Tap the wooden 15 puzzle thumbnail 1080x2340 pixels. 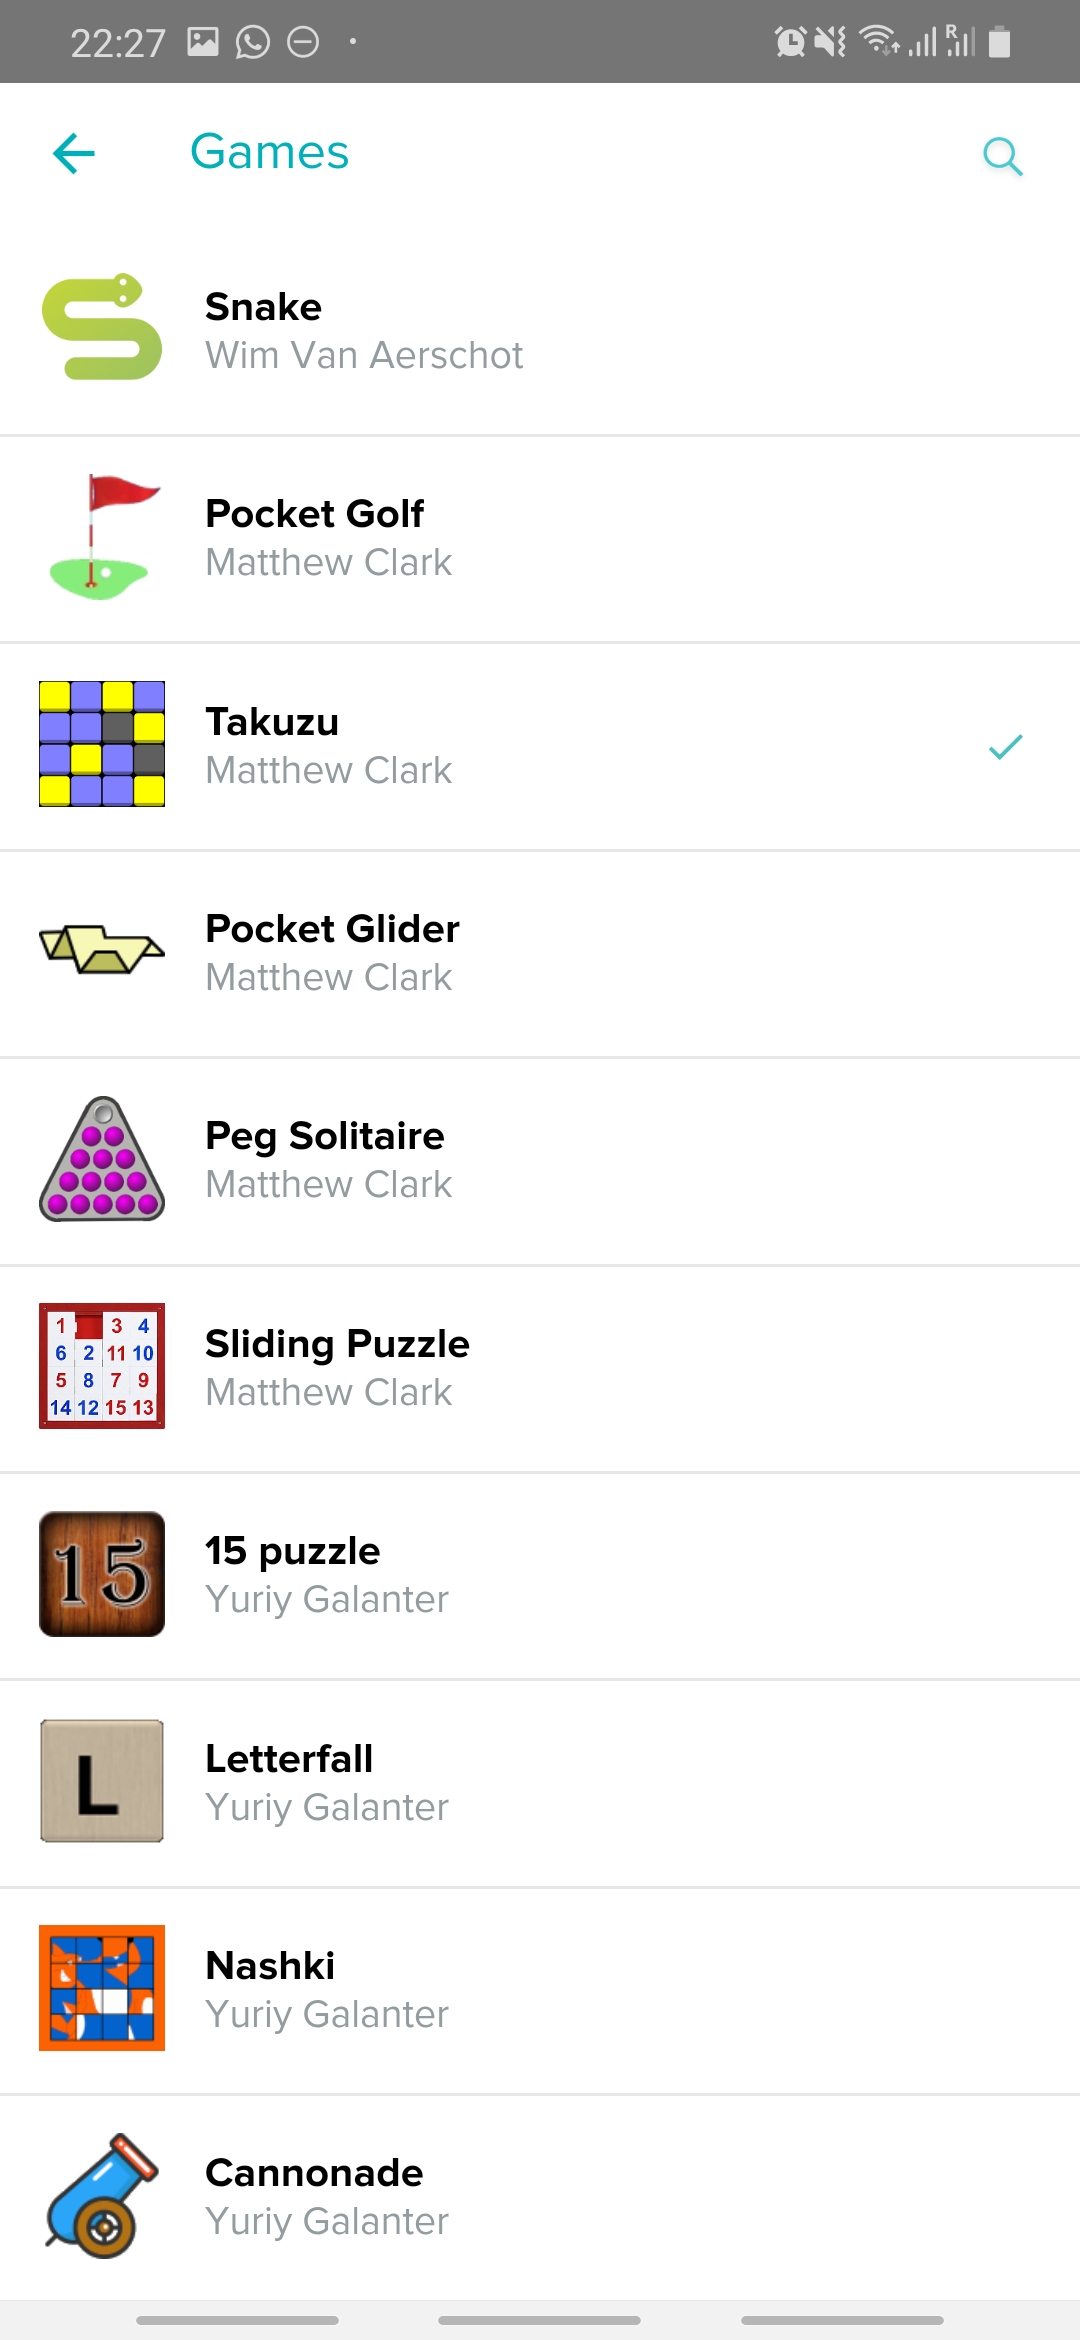(x=102, y=1574)
